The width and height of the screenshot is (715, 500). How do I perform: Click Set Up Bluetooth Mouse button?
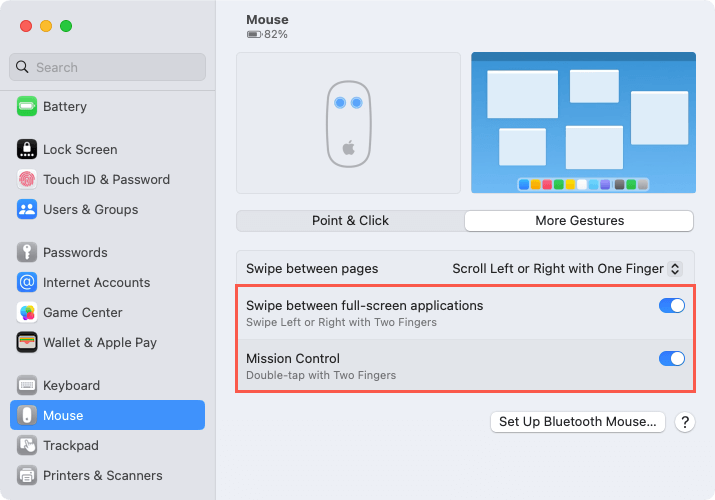coord(577,422)
